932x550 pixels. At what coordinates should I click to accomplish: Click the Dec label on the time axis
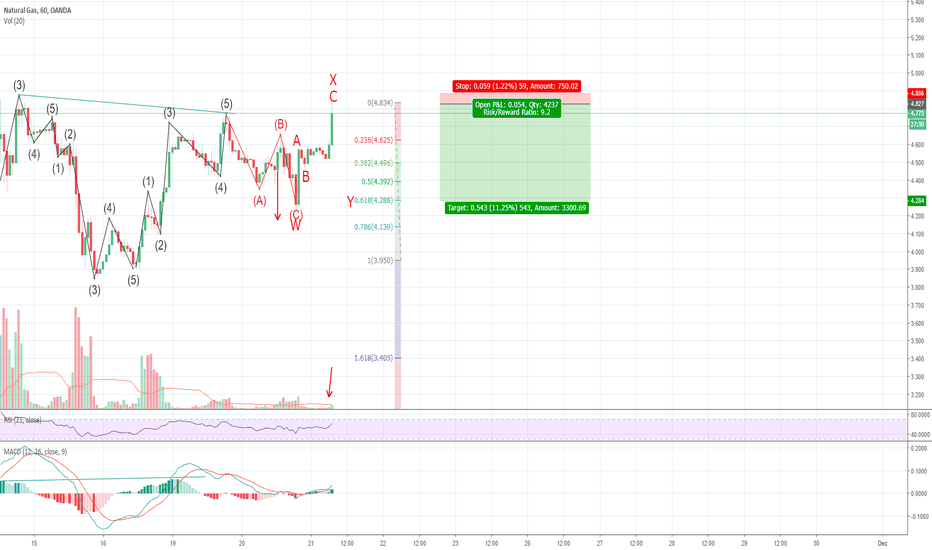click(883, 543)
